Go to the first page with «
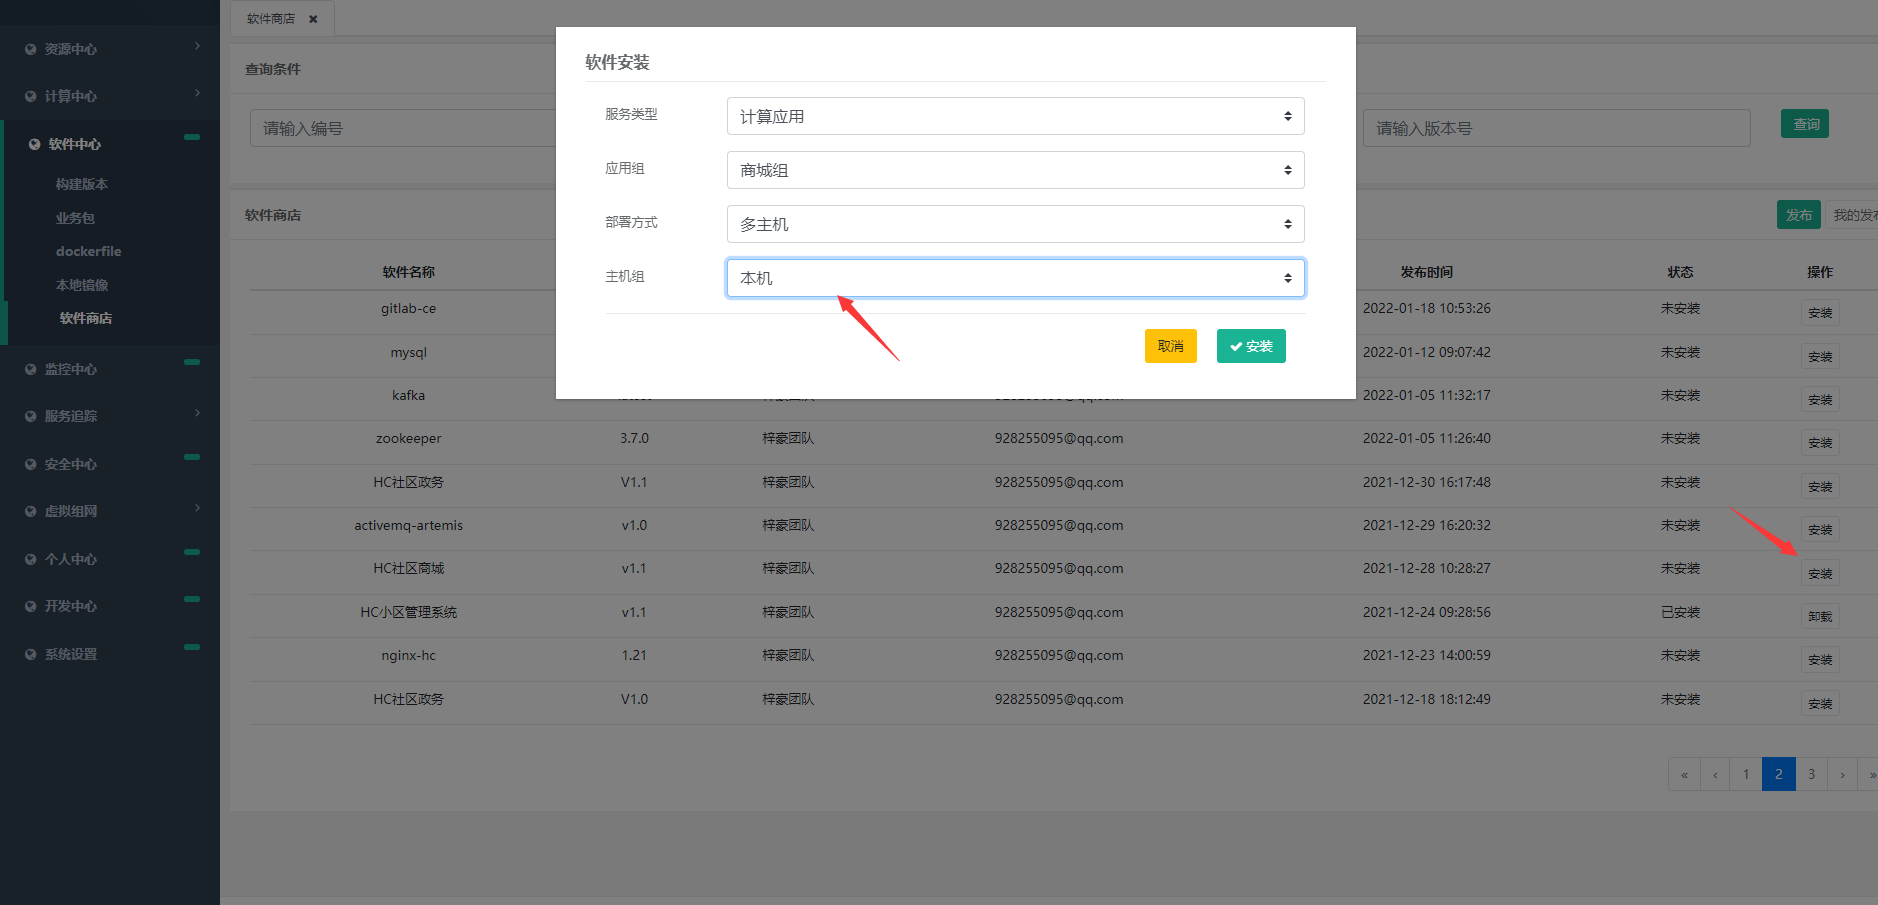This screenshot has width=1878, height=905. (x=1684, y=774)
